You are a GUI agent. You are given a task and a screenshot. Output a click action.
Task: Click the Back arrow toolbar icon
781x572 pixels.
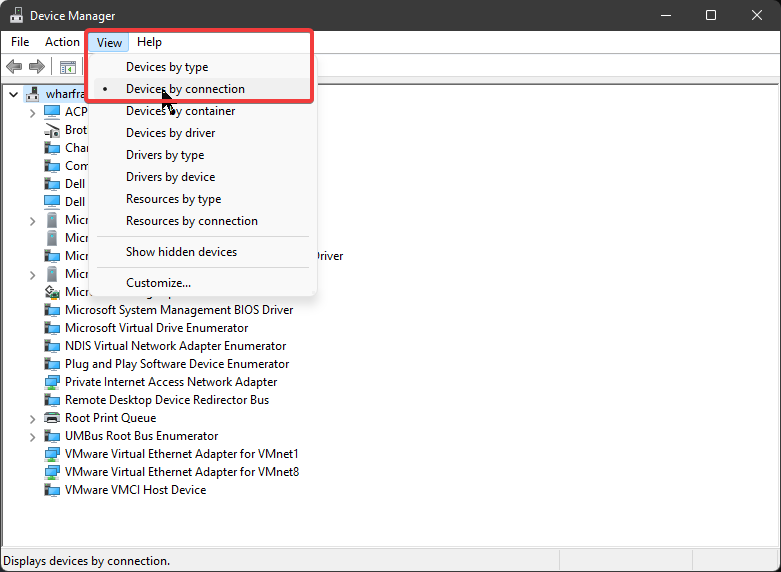pos(14,66)
